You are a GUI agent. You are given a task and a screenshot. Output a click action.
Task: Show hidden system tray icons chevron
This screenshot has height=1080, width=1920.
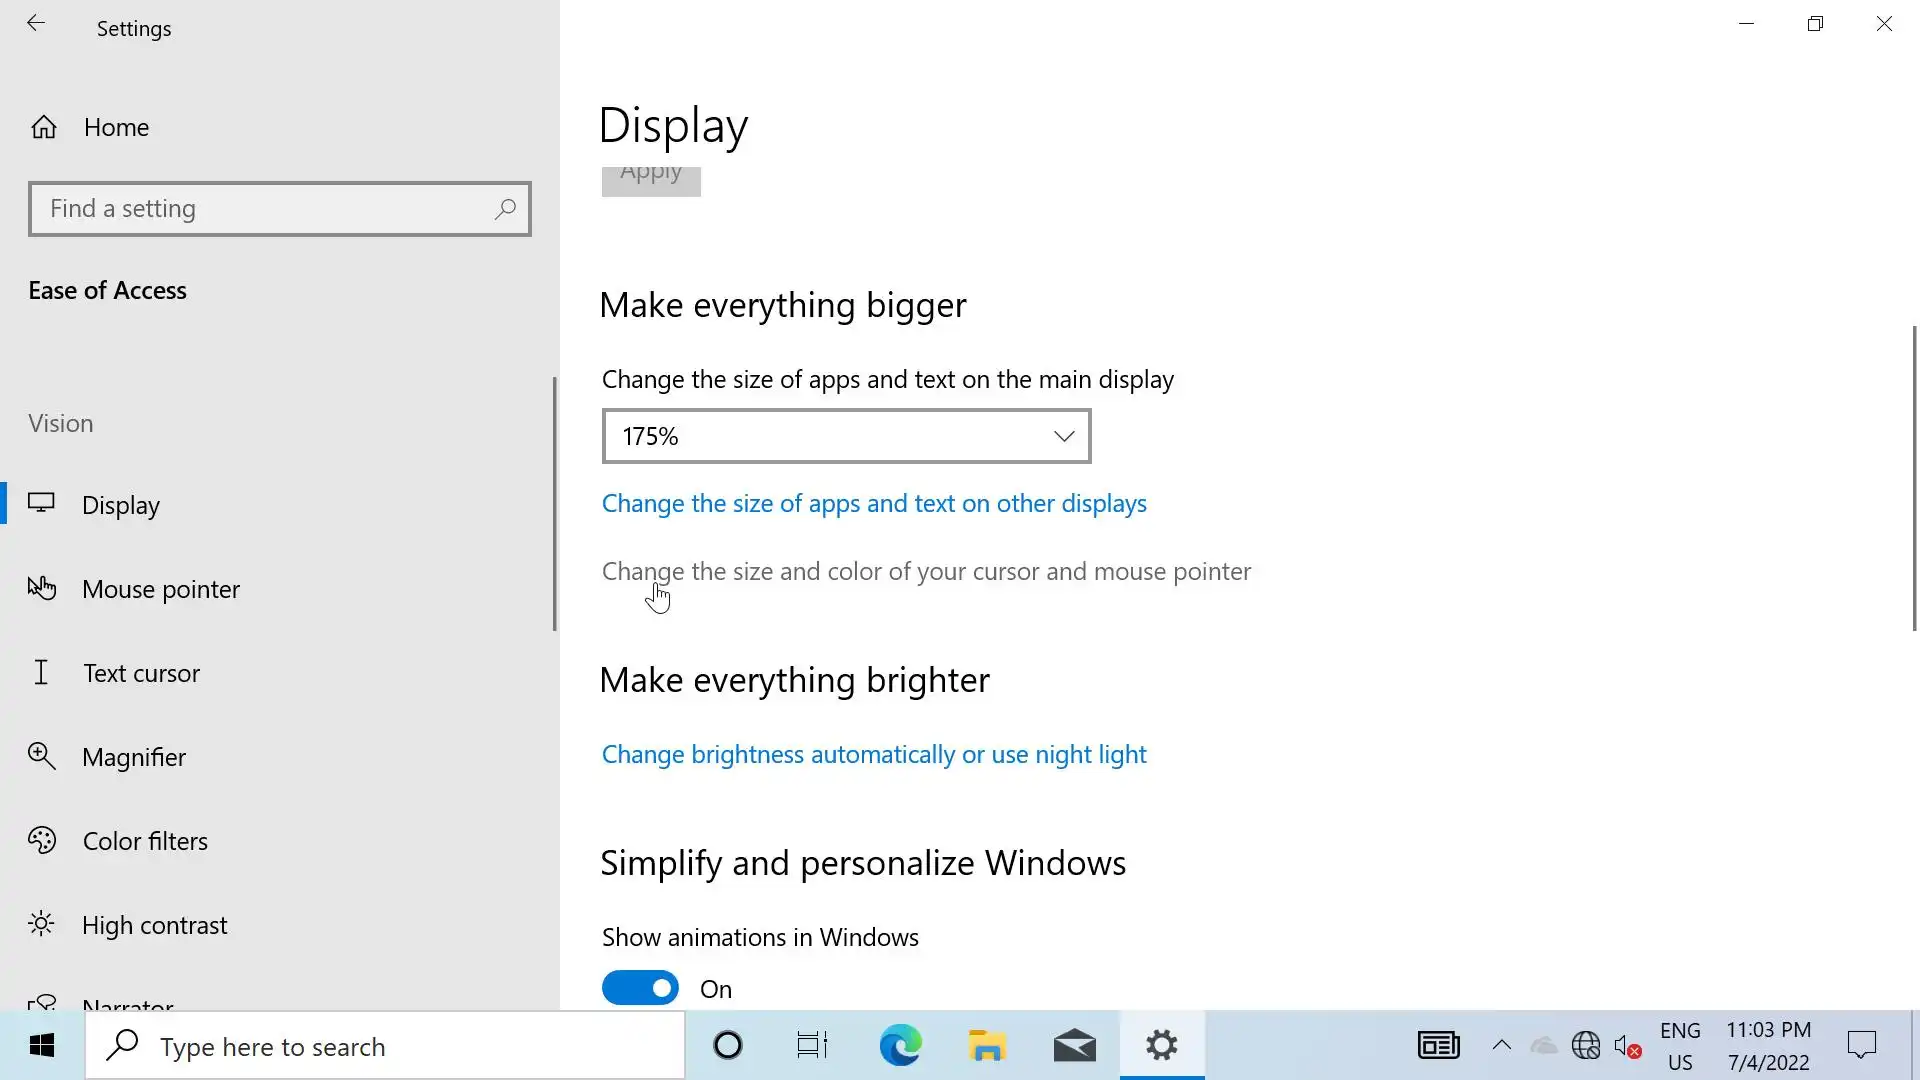(1501, 1046)
